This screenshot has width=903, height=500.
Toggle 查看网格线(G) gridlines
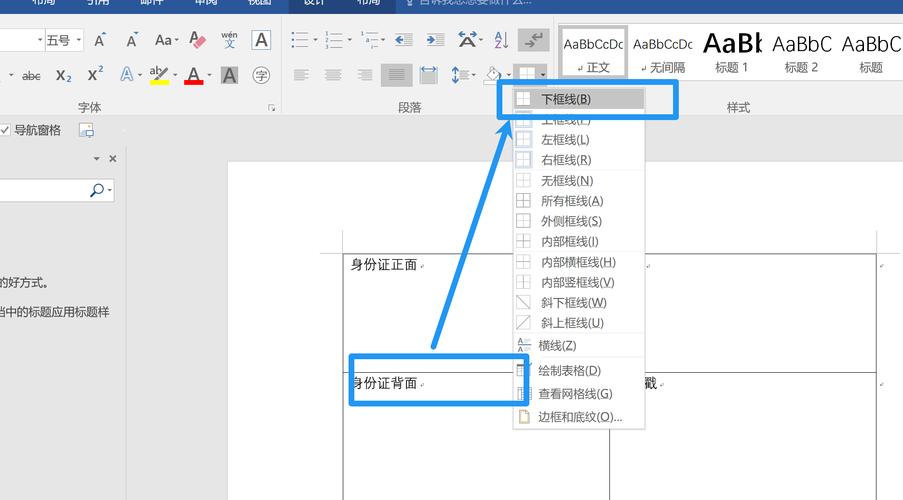579,394
